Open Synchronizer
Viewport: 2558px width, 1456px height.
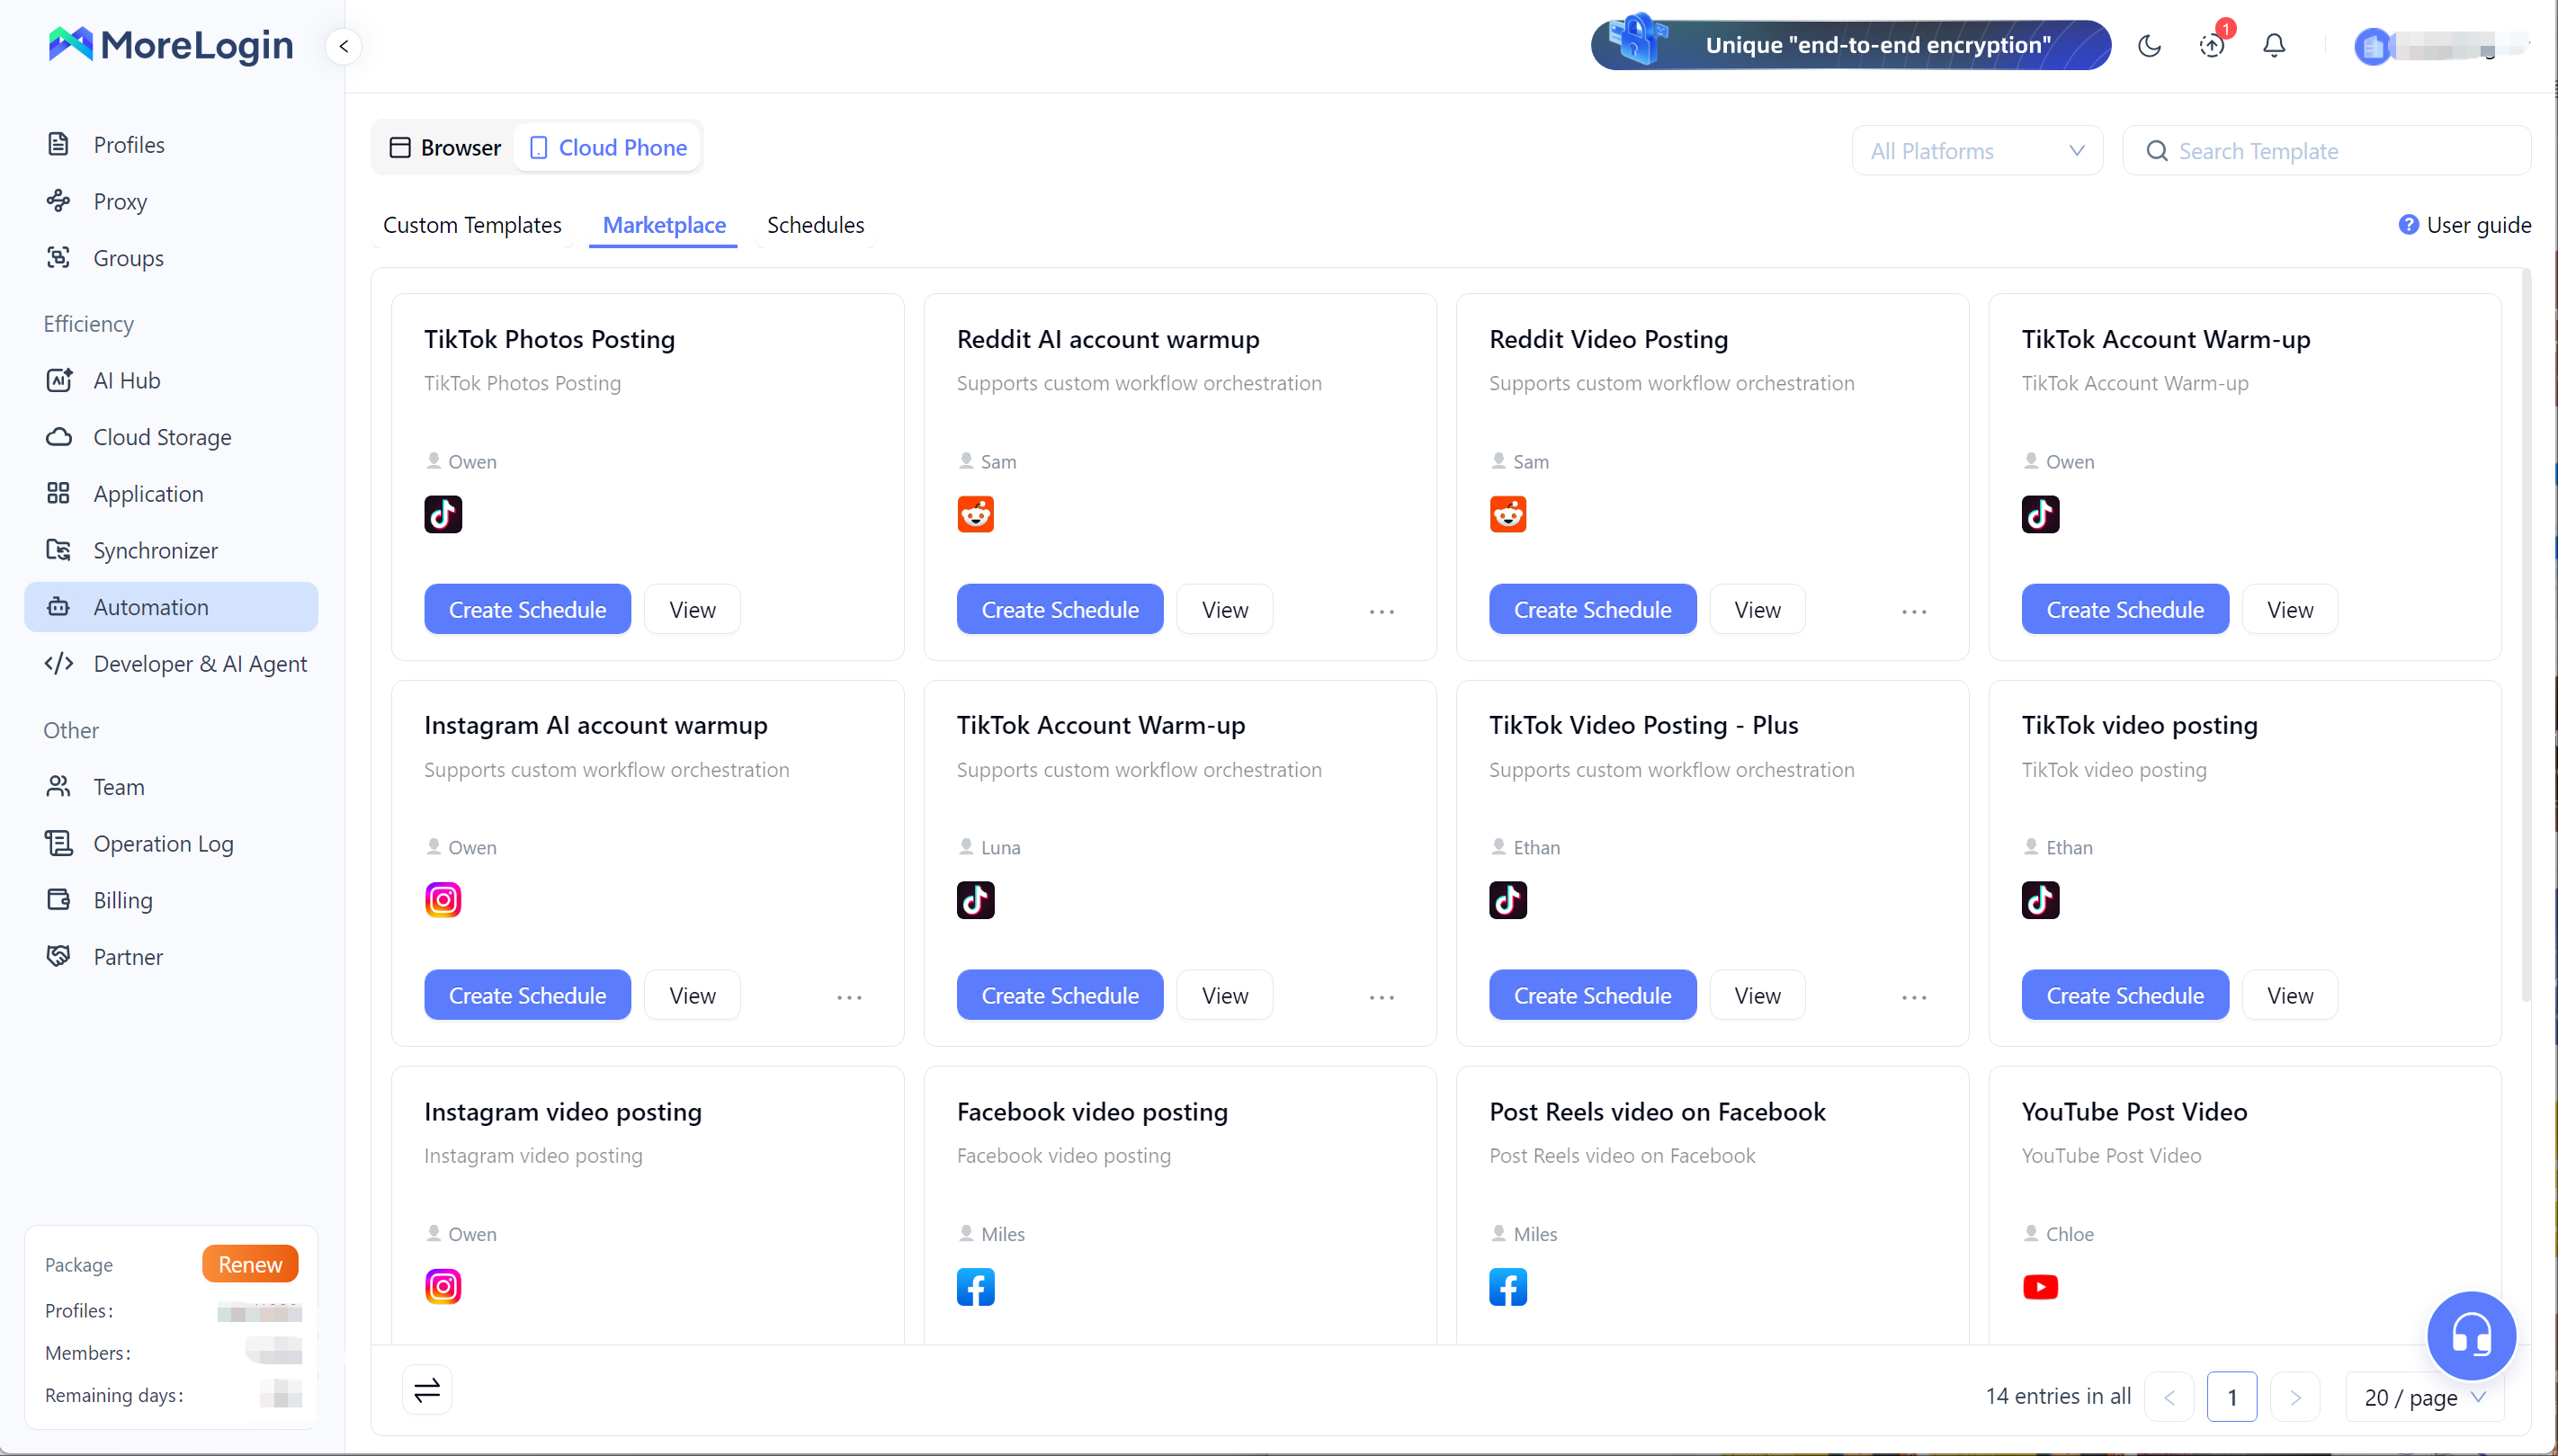[x=171, y=550]
